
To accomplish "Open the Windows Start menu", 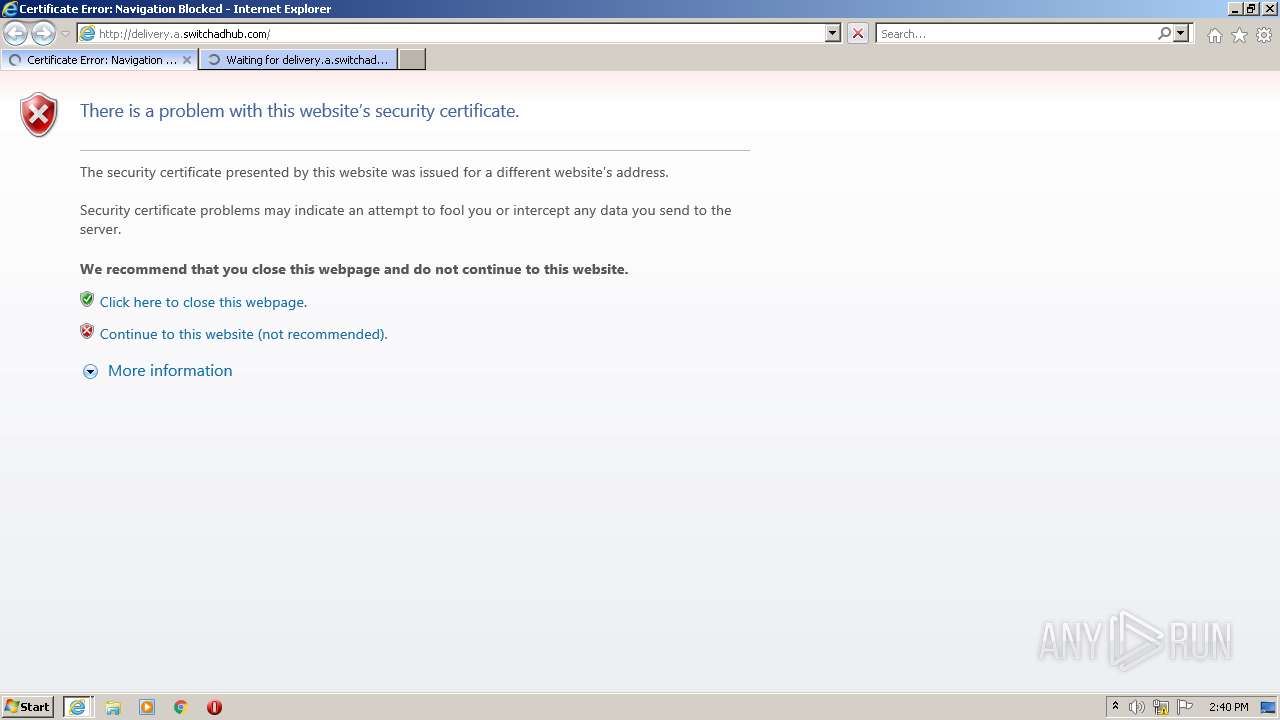I will (28, 706).
